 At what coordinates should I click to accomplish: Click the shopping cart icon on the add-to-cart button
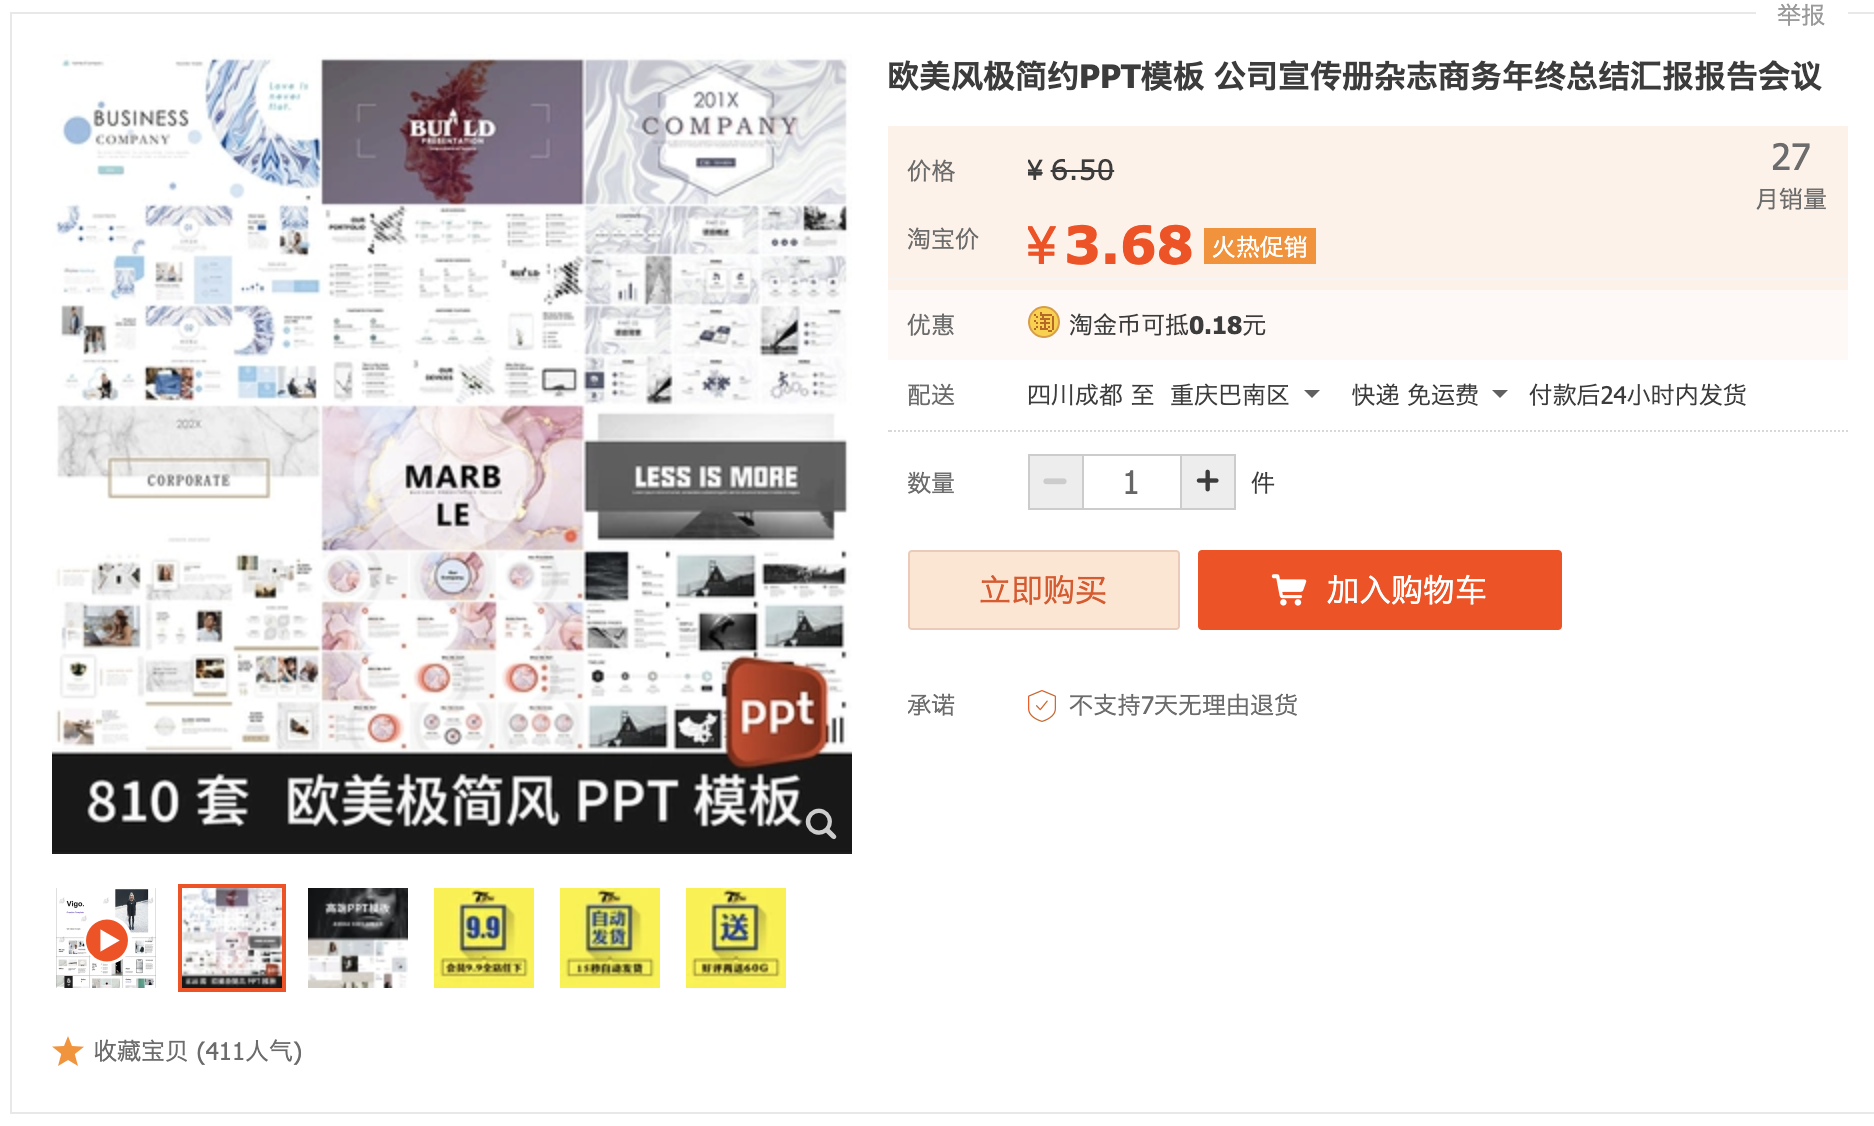[x=1289, y=590]
